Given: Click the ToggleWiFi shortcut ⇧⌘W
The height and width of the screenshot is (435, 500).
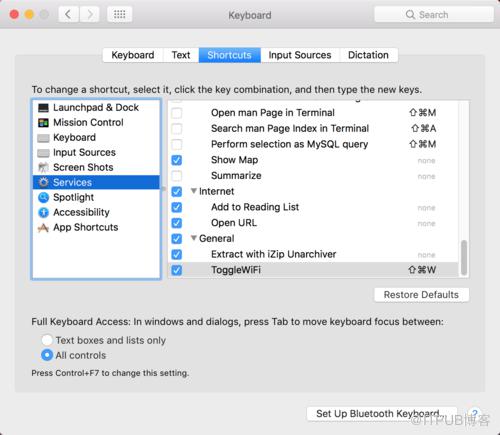Looking at the screenshot, I should [x=422, y=270].
